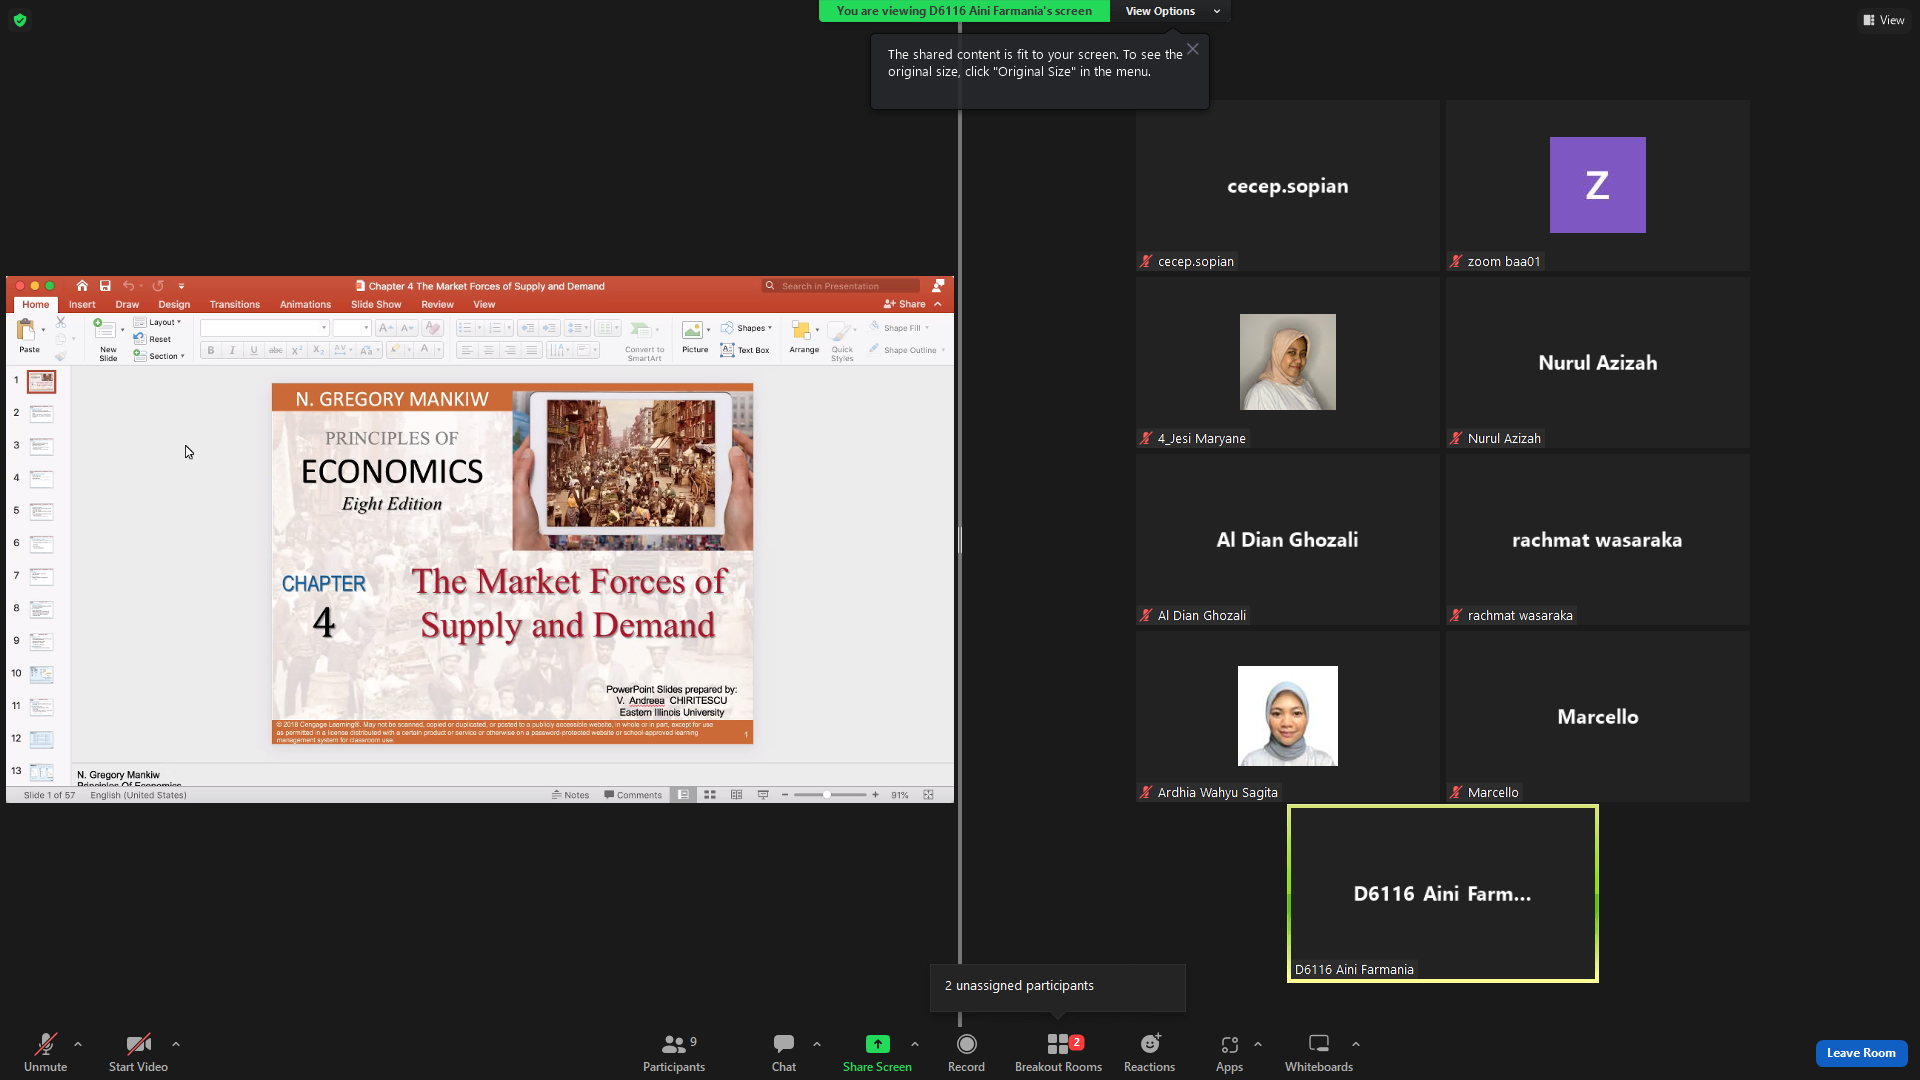
Task: Click the View button at top right
Action: [1884, 20]
